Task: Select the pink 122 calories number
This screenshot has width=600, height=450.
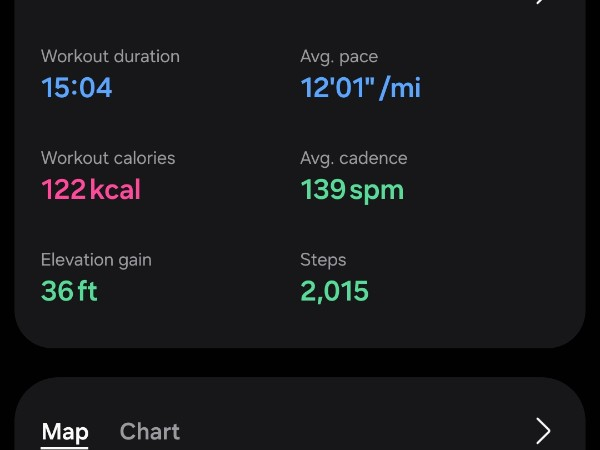Action: pyautogui.click(x=63, y=190)
